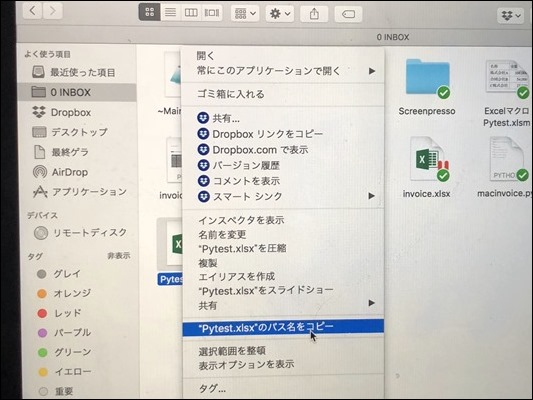This screenshot has height=400, width=533.
Task: Choose タグ... menu item
Action: (x=283, y=388)
